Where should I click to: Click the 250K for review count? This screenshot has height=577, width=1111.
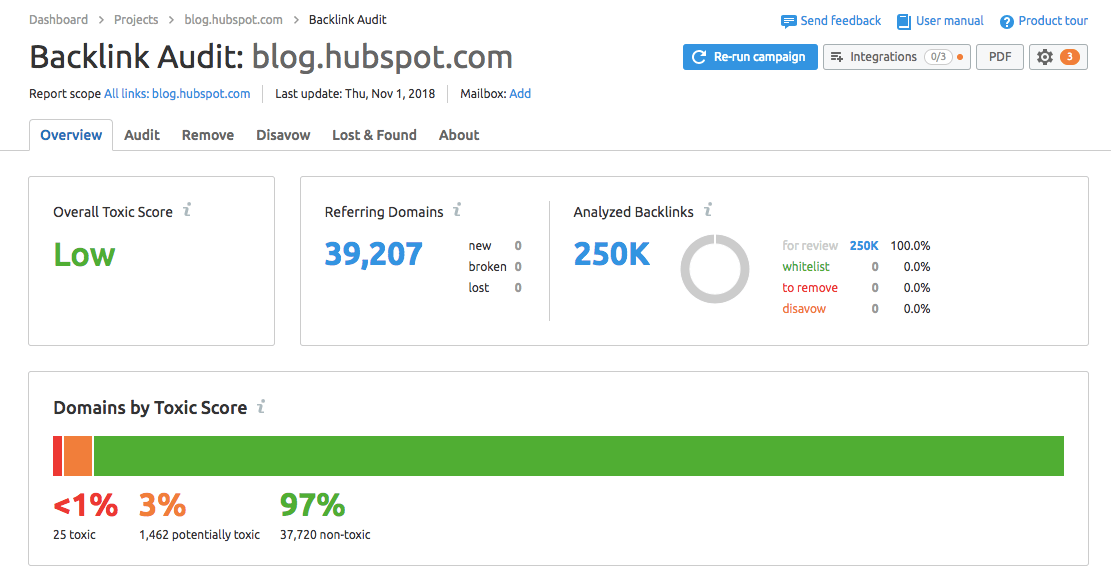pos(863,246)
